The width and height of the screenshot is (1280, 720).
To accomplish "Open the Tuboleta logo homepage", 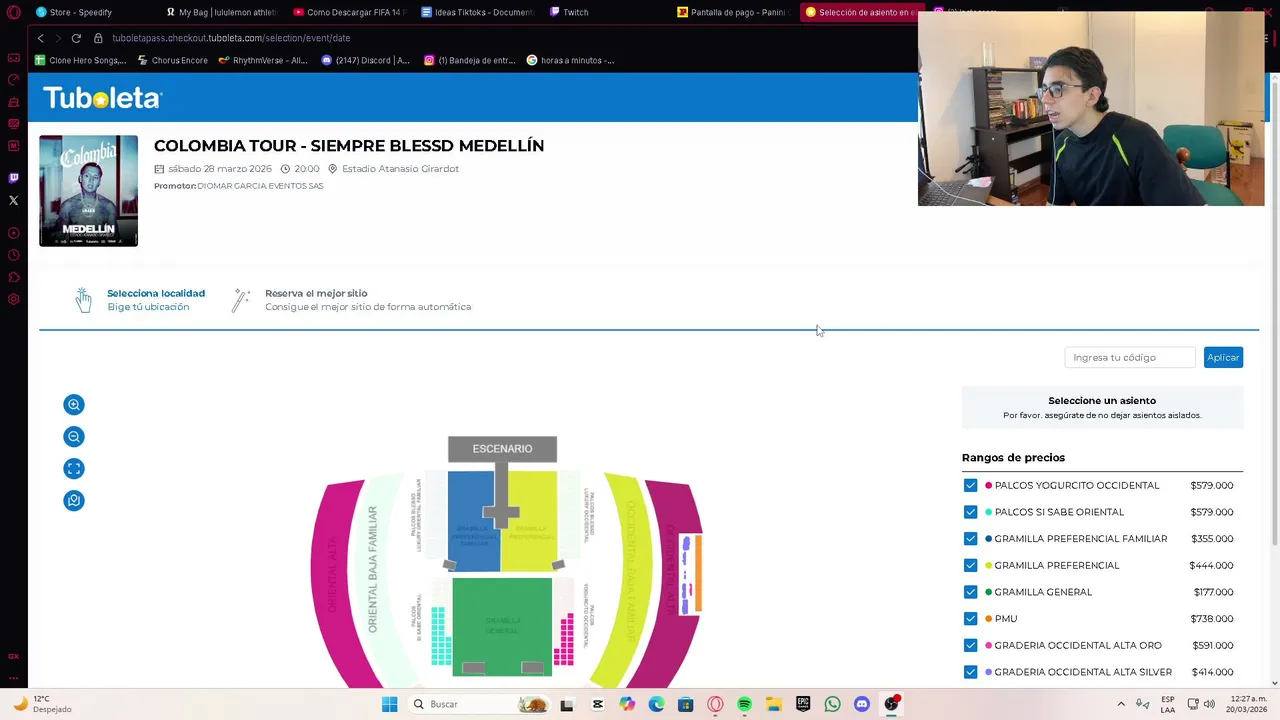I will tap(102, 98).
